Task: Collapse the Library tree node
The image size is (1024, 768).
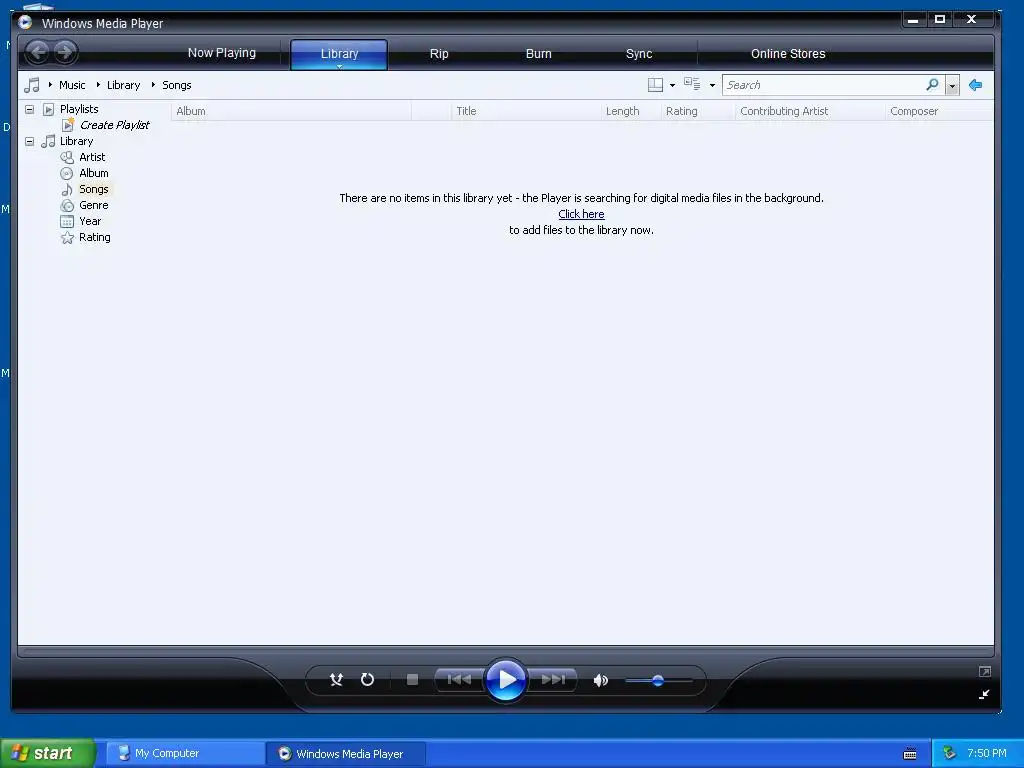Action: (x=29, y=141)
